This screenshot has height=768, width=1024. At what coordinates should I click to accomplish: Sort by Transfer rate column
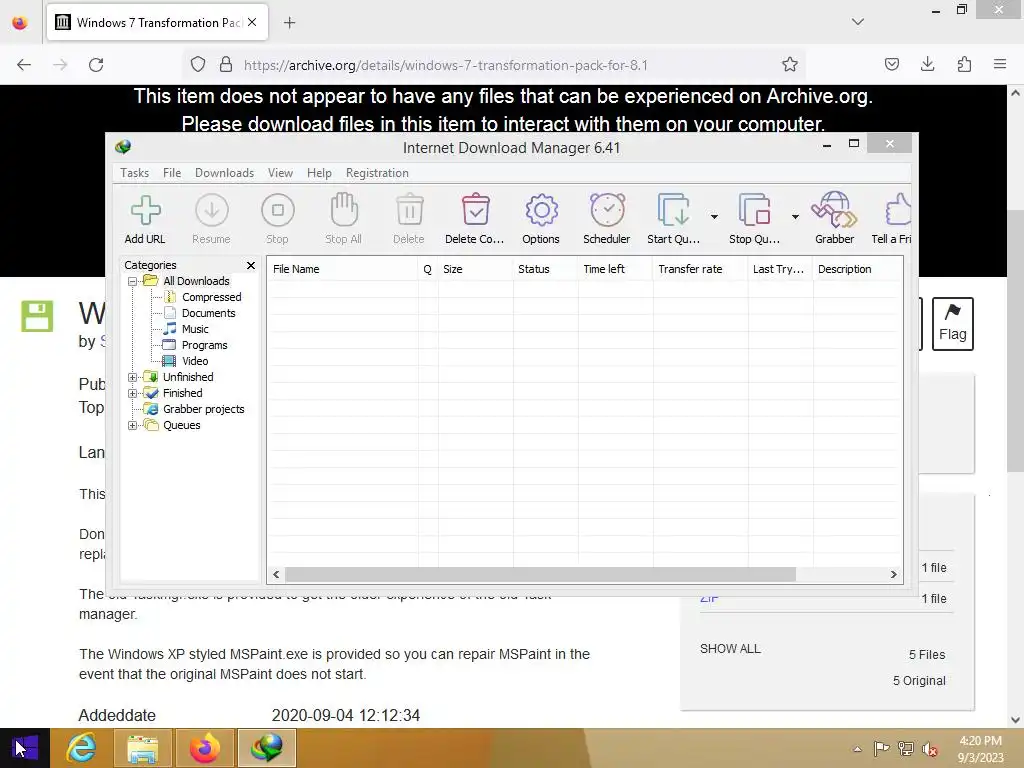click(x=700, y=269)
